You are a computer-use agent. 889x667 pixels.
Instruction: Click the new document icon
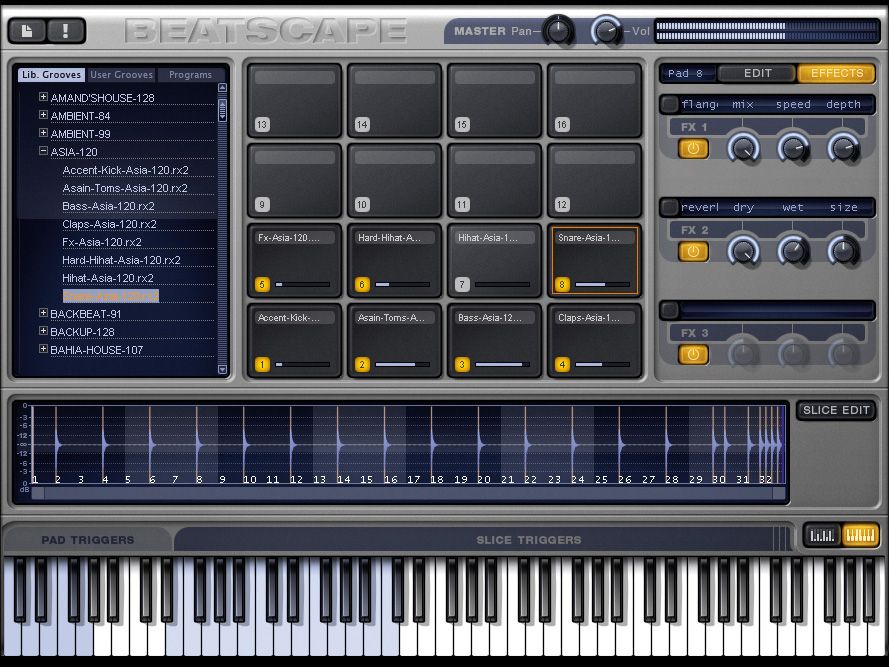pos(27,31)
